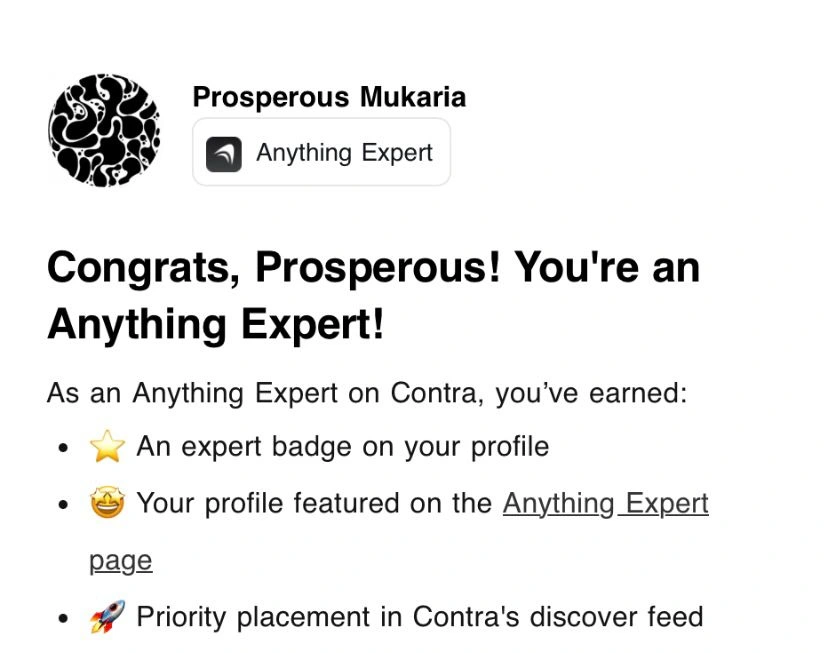The width and height of the screenshot is (828, 653).
Task: Select "An expert badge on your profile" text
Action: click(342, 446)
